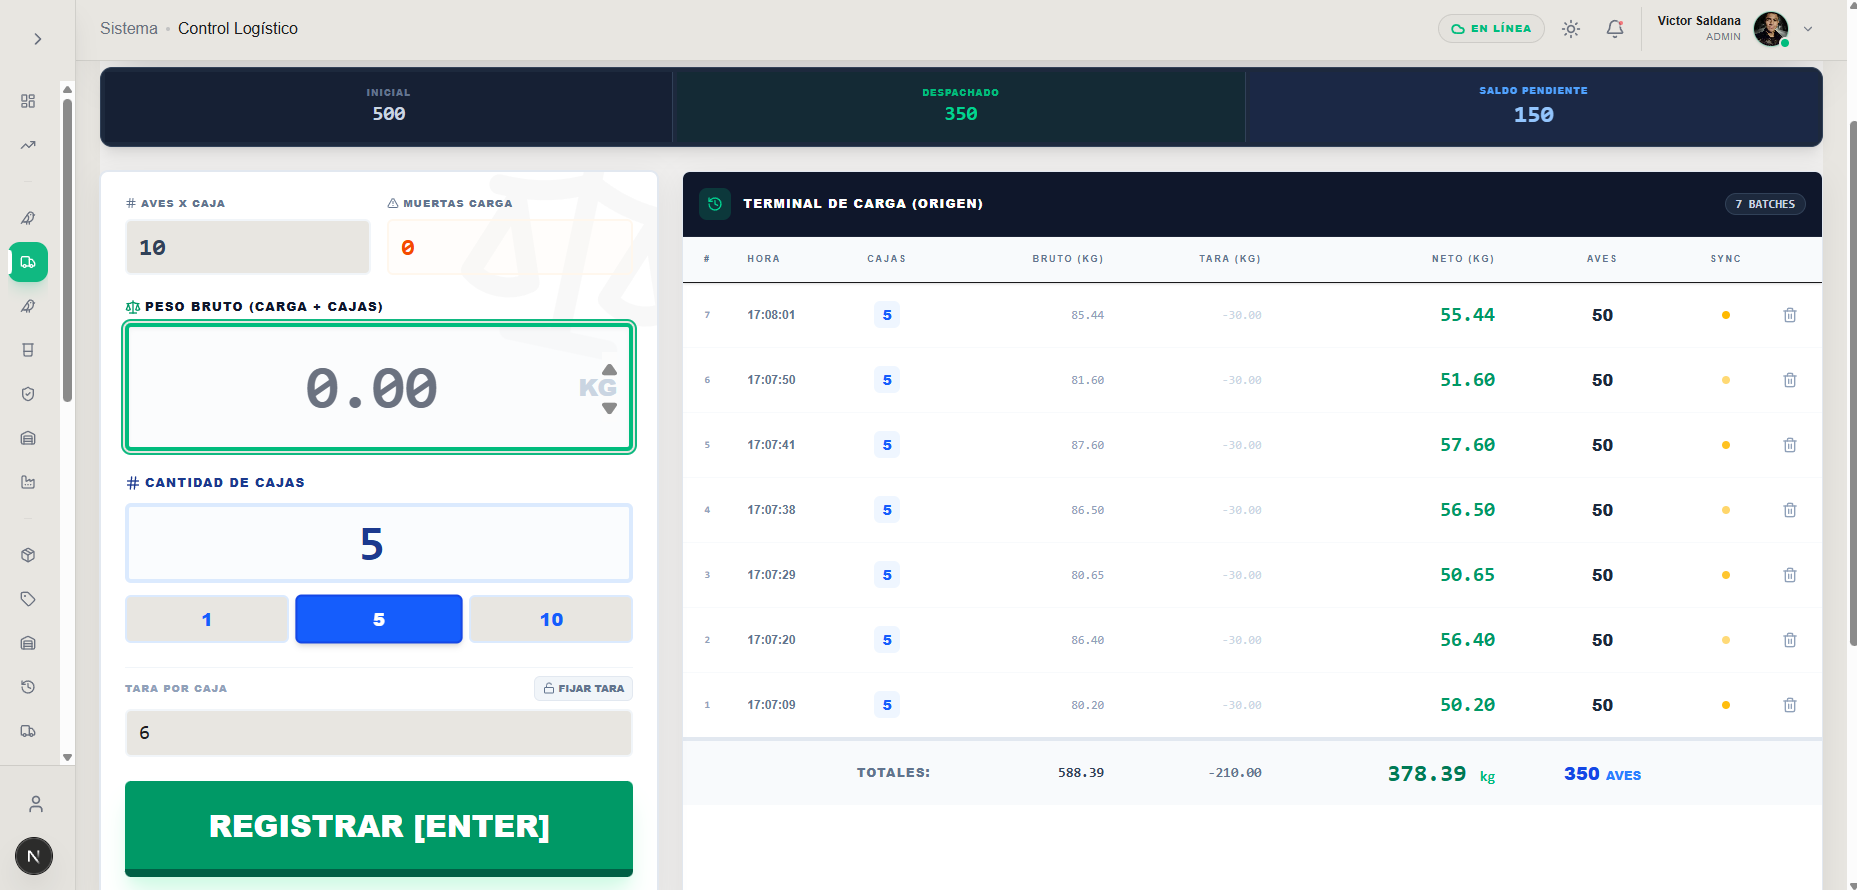
Task: Click the sidebar scrollbar up arrow
Action: coord(67,89)
